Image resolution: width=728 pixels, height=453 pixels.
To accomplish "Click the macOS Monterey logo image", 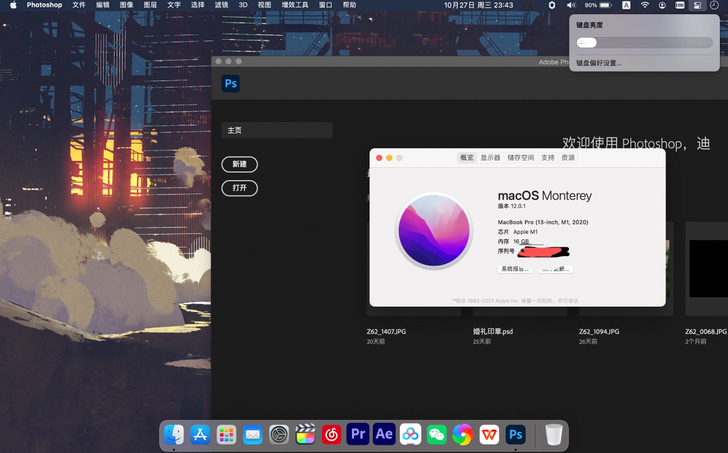I will [434, 230].
